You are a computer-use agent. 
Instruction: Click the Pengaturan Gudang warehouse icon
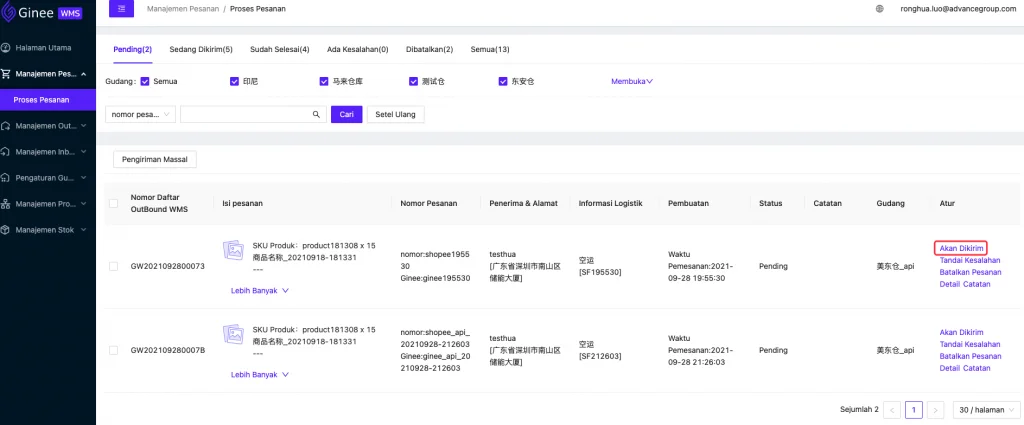6,178
